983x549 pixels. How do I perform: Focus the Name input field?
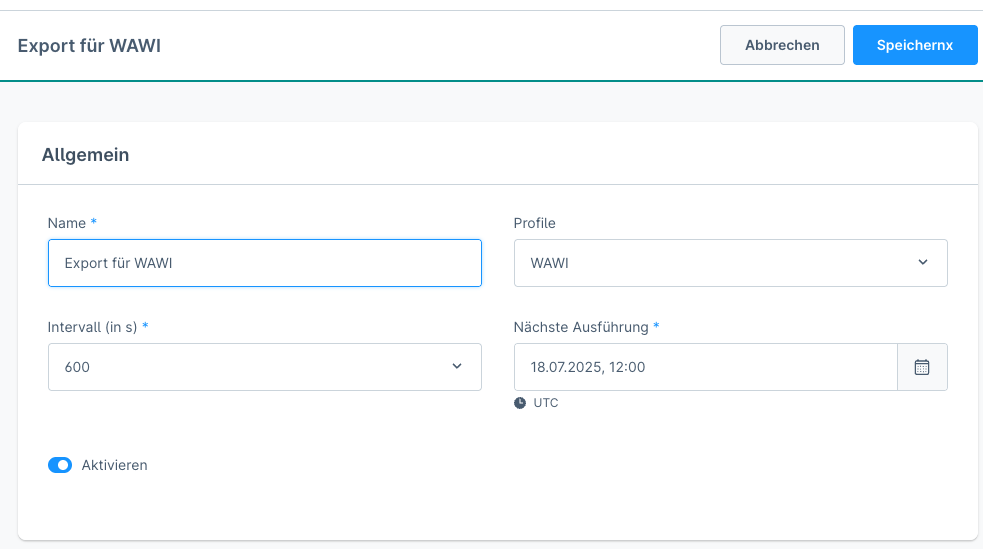pyautogui.click(x=264, y=263)
